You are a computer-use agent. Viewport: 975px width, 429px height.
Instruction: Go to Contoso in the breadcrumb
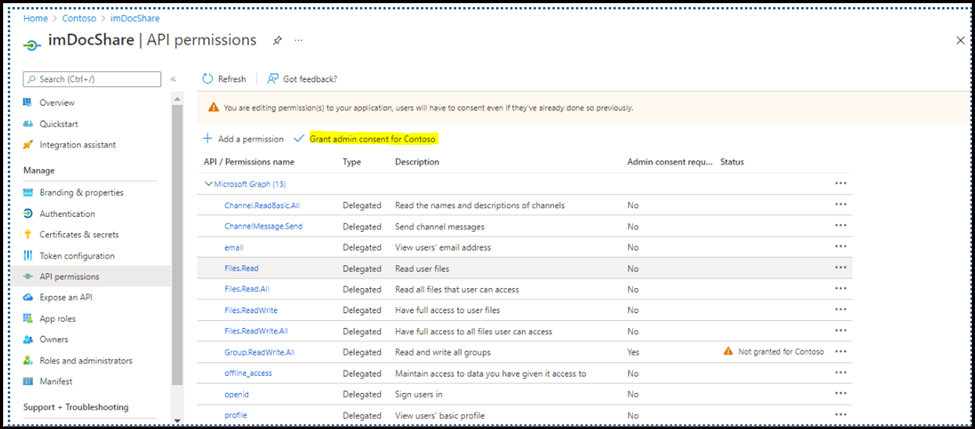pyautogui.click(x=78, y=19)
